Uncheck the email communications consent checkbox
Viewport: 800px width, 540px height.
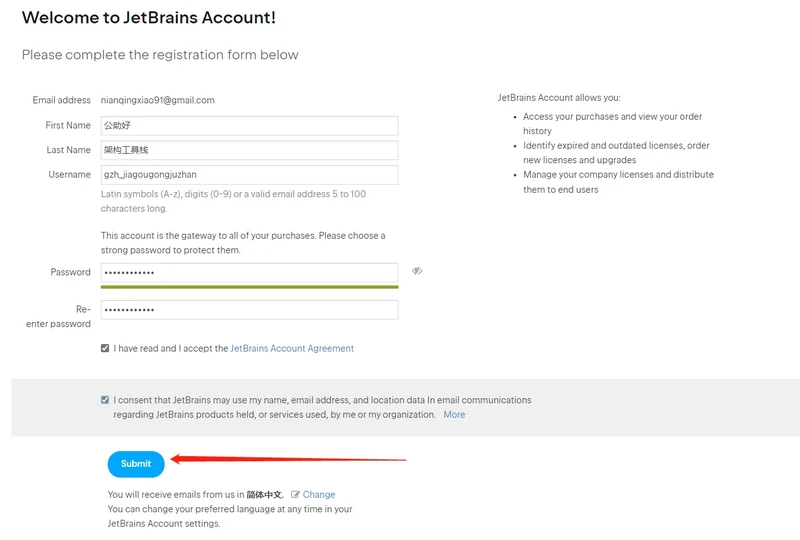click(105, 400)
